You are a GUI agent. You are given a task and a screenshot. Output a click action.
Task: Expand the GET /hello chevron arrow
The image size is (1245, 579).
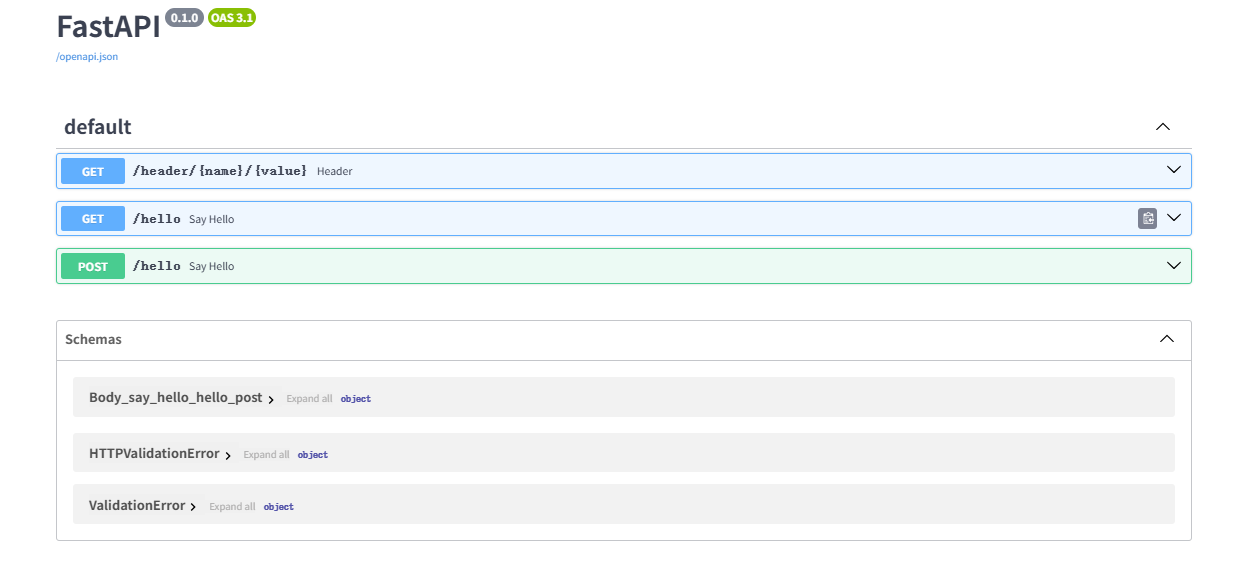(1174, 218)
